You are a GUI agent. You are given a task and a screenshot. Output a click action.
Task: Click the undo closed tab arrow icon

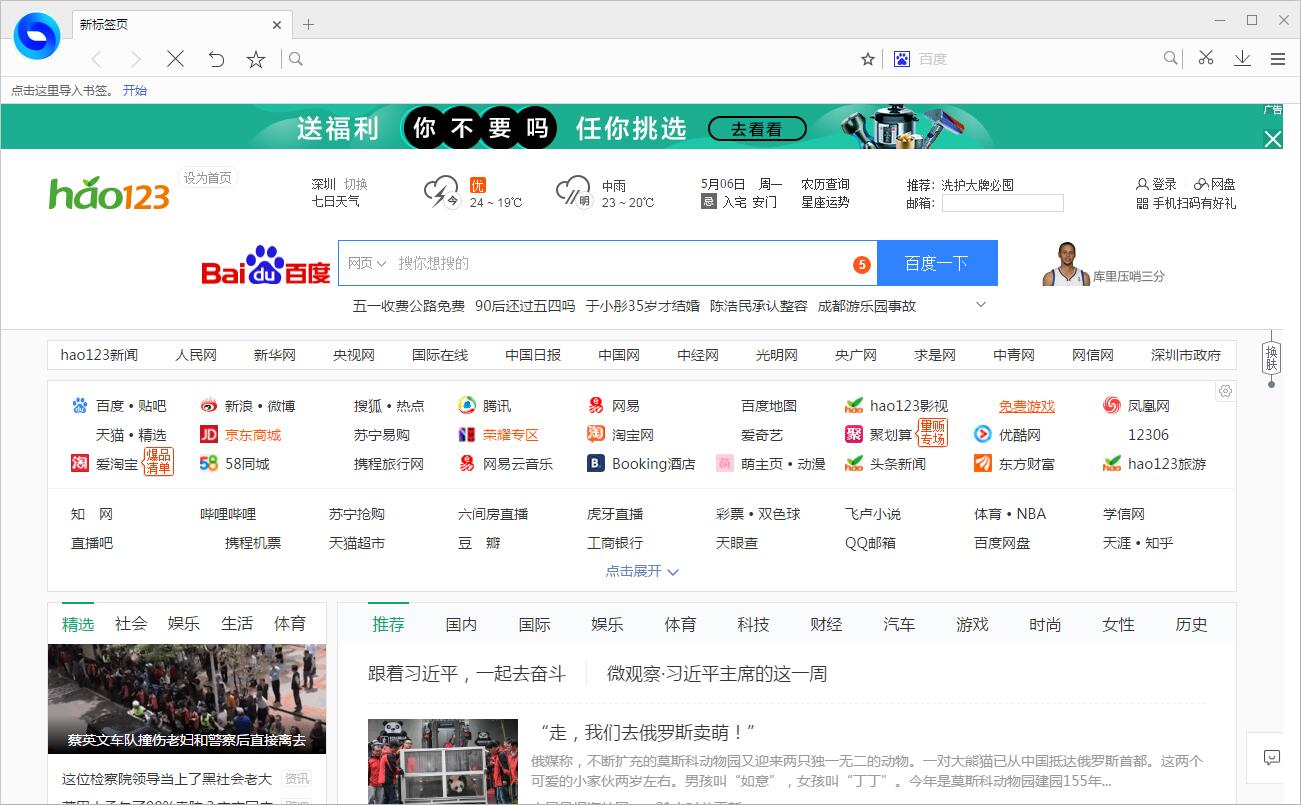coord(216,59)
